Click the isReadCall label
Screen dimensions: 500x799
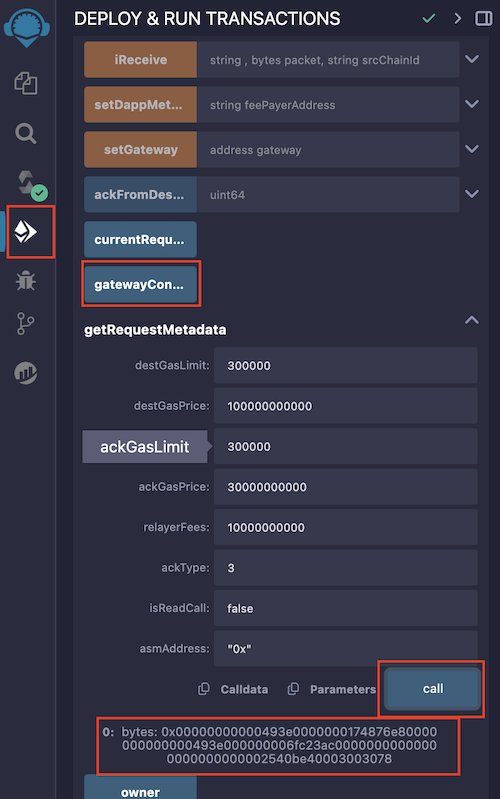click(179, 608)
